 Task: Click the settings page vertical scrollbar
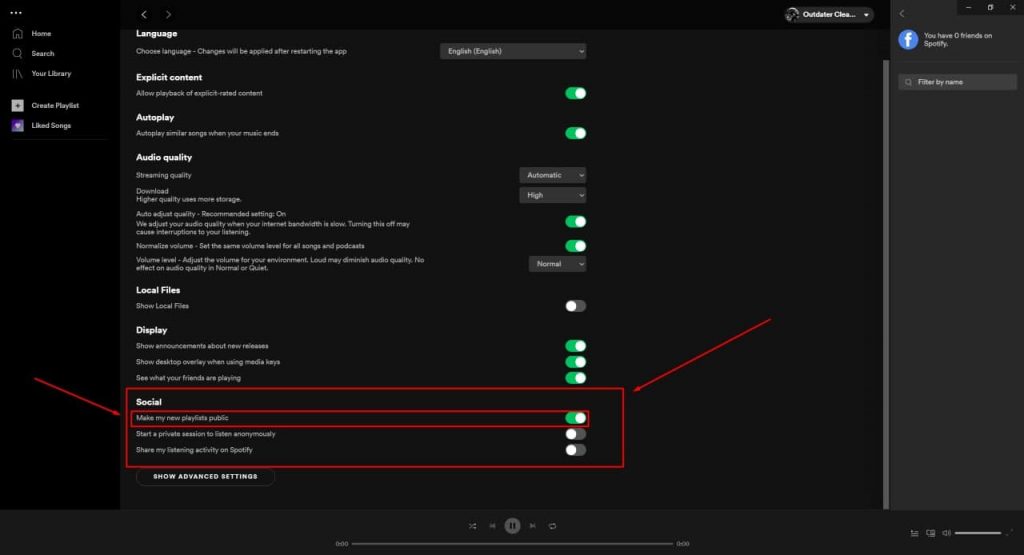click(886, 284)
